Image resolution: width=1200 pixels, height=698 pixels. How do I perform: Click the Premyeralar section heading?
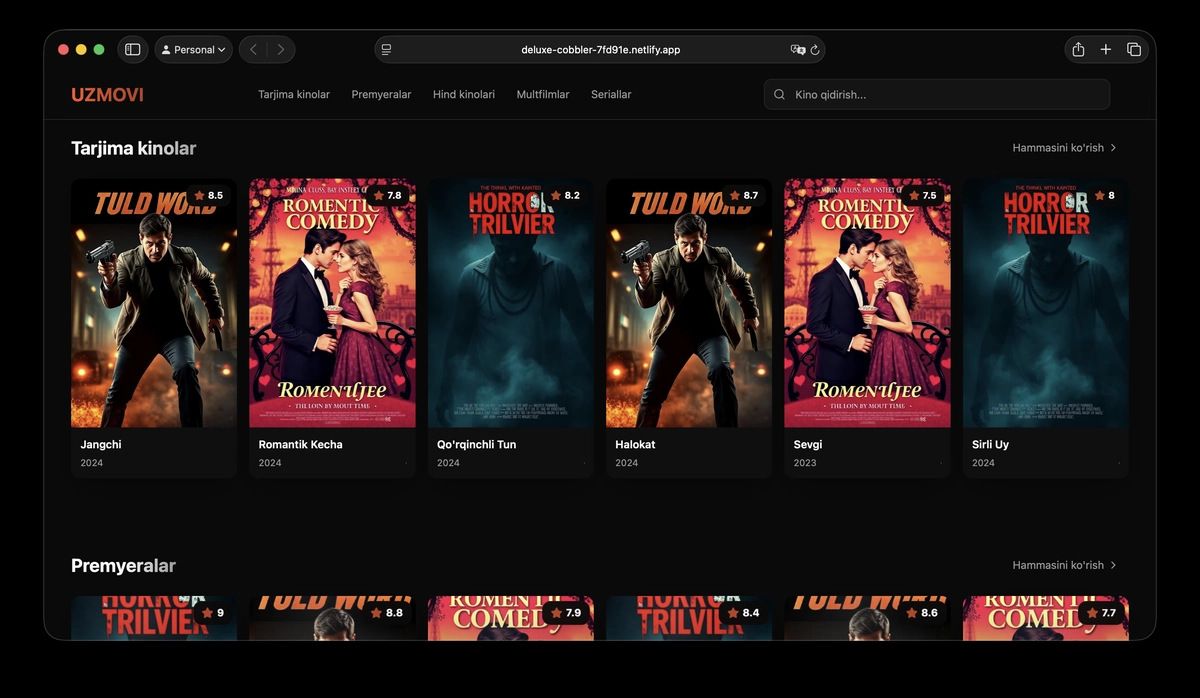click(123, 565)
